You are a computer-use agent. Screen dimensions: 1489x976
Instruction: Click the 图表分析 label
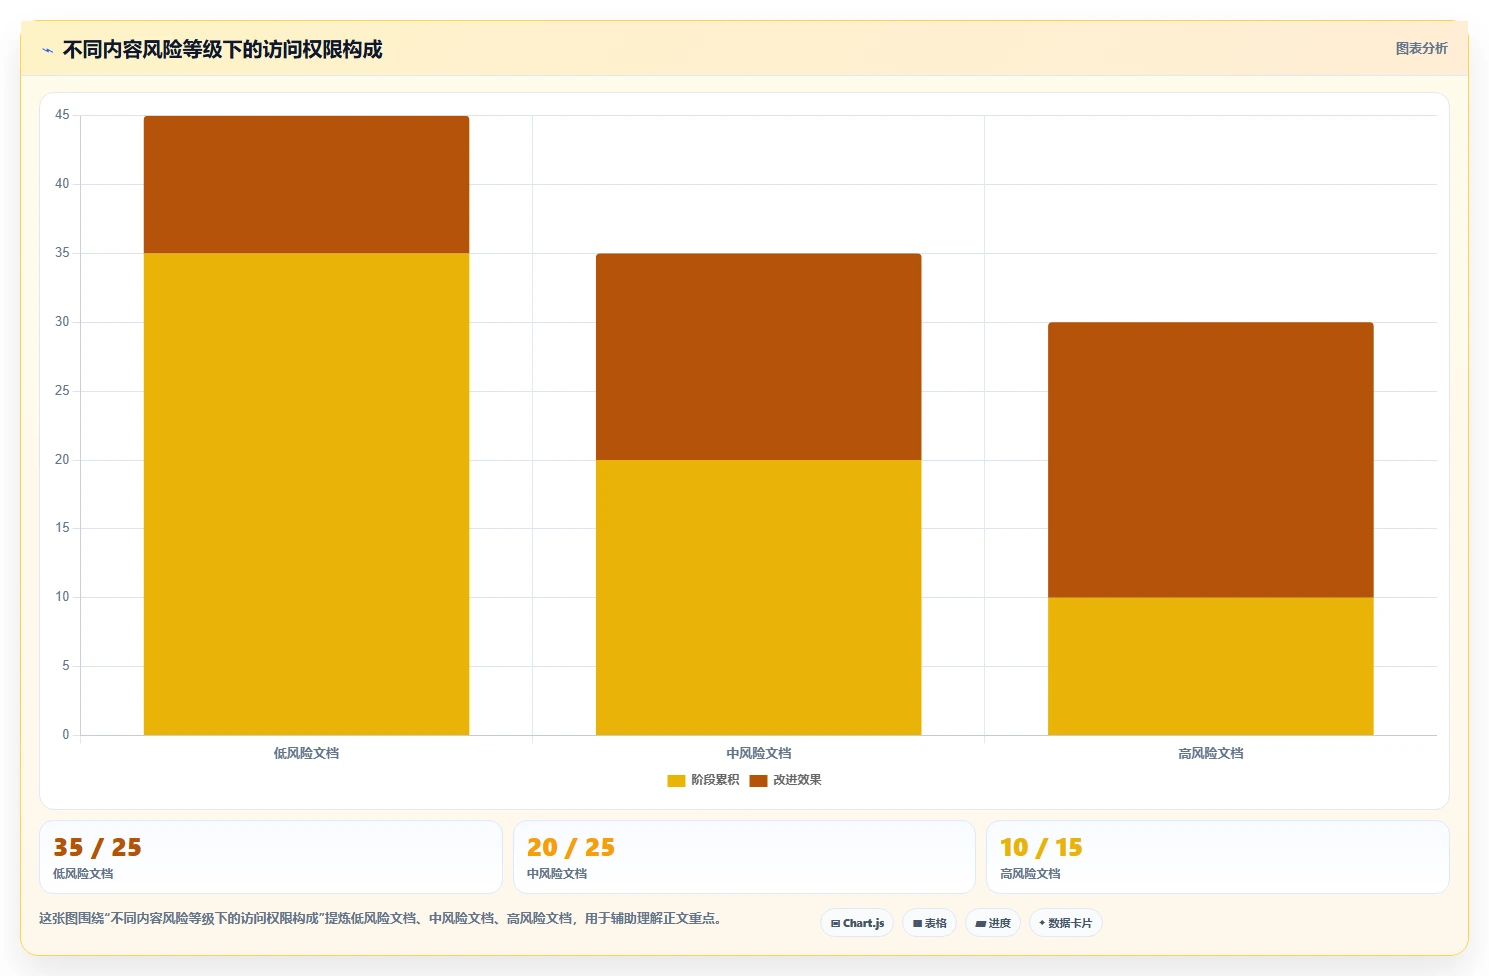[1421, 48]
